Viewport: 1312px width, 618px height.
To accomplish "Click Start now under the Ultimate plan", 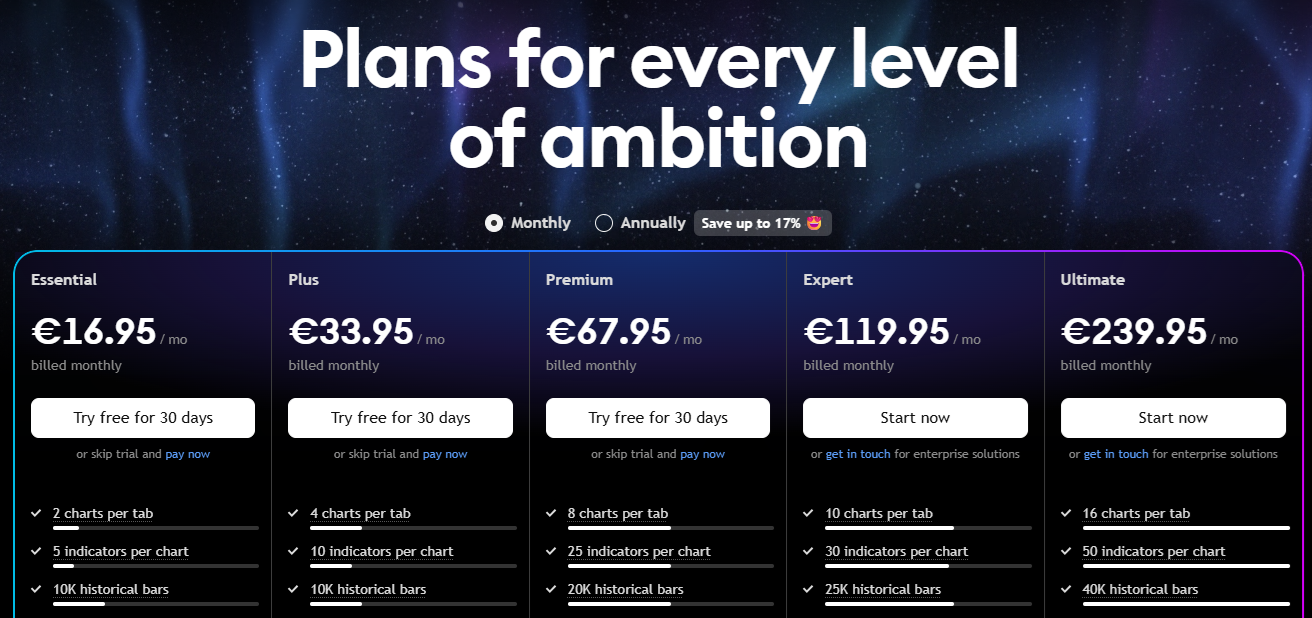I will point(1173,418).
